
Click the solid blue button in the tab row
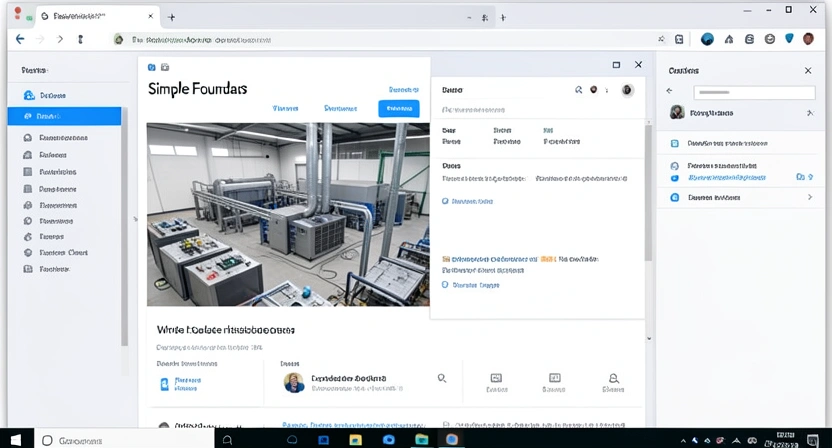(x=399, y=108)
